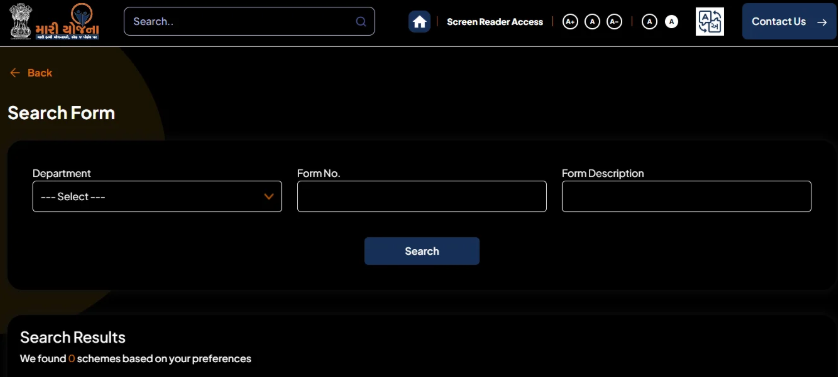This screenshot has height=377, width=838.
Task: Switch to light contrast white A icon
Action: click(672, 22)
